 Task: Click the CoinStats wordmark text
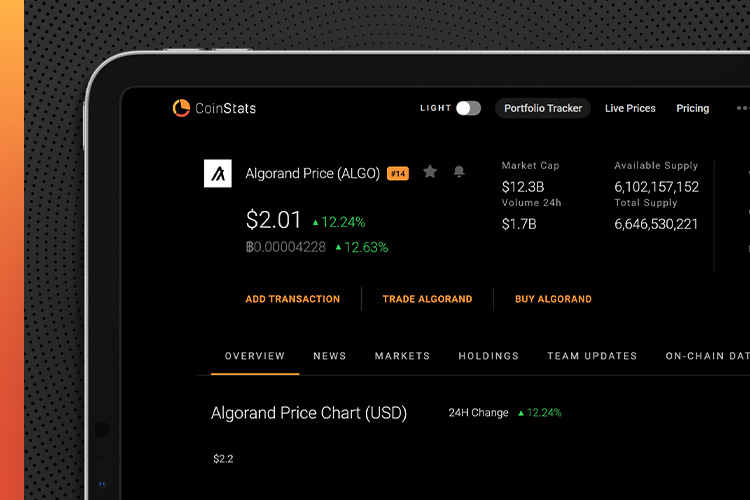click(x=225, y=108)
